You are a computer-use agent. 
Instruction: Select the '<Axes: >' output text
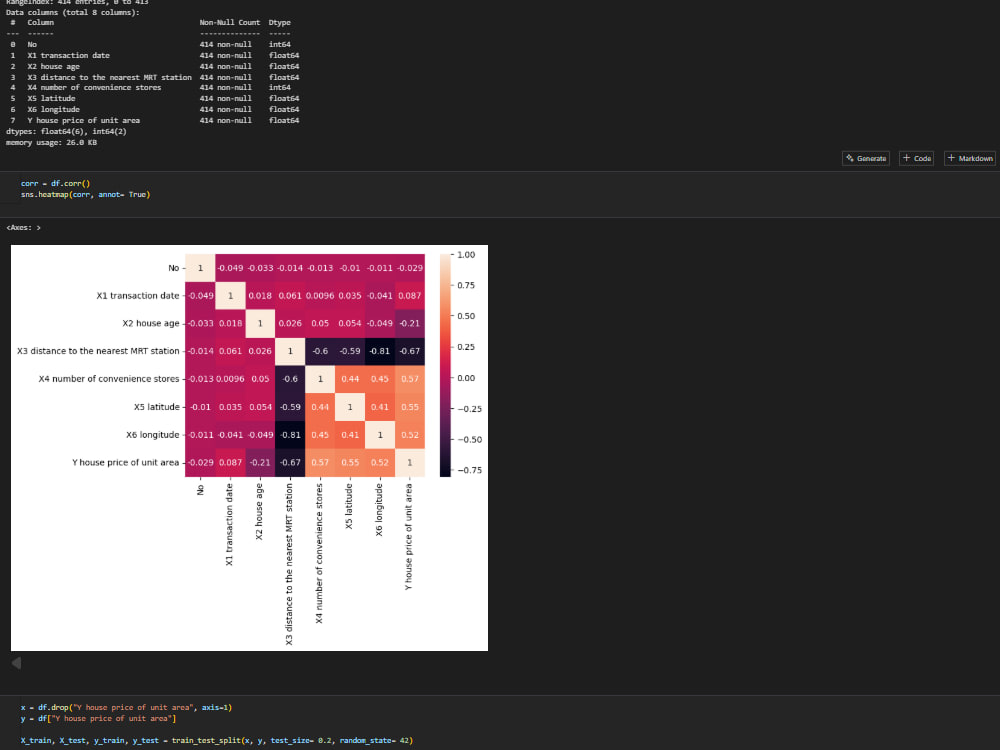[24, 228]
